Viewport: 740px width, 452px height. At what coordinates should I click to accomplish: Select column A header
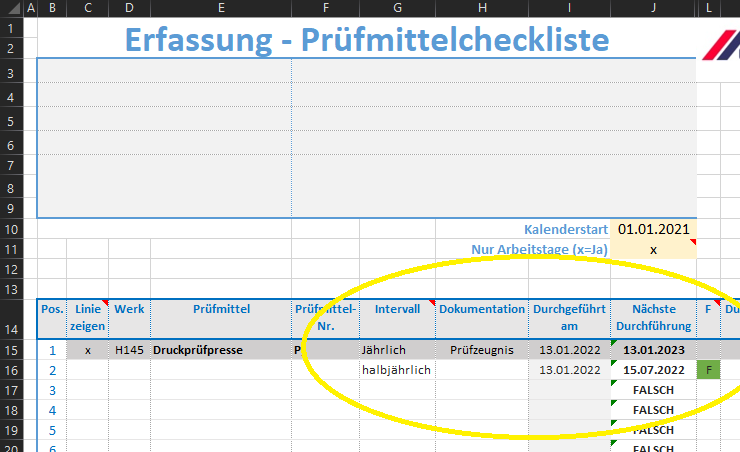[x=31, y=8]
